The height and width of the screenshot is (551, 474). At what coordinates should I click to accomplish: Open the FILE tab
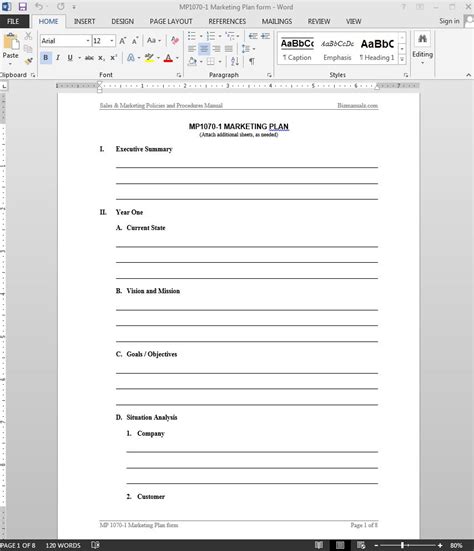click(x=13, y=21)
